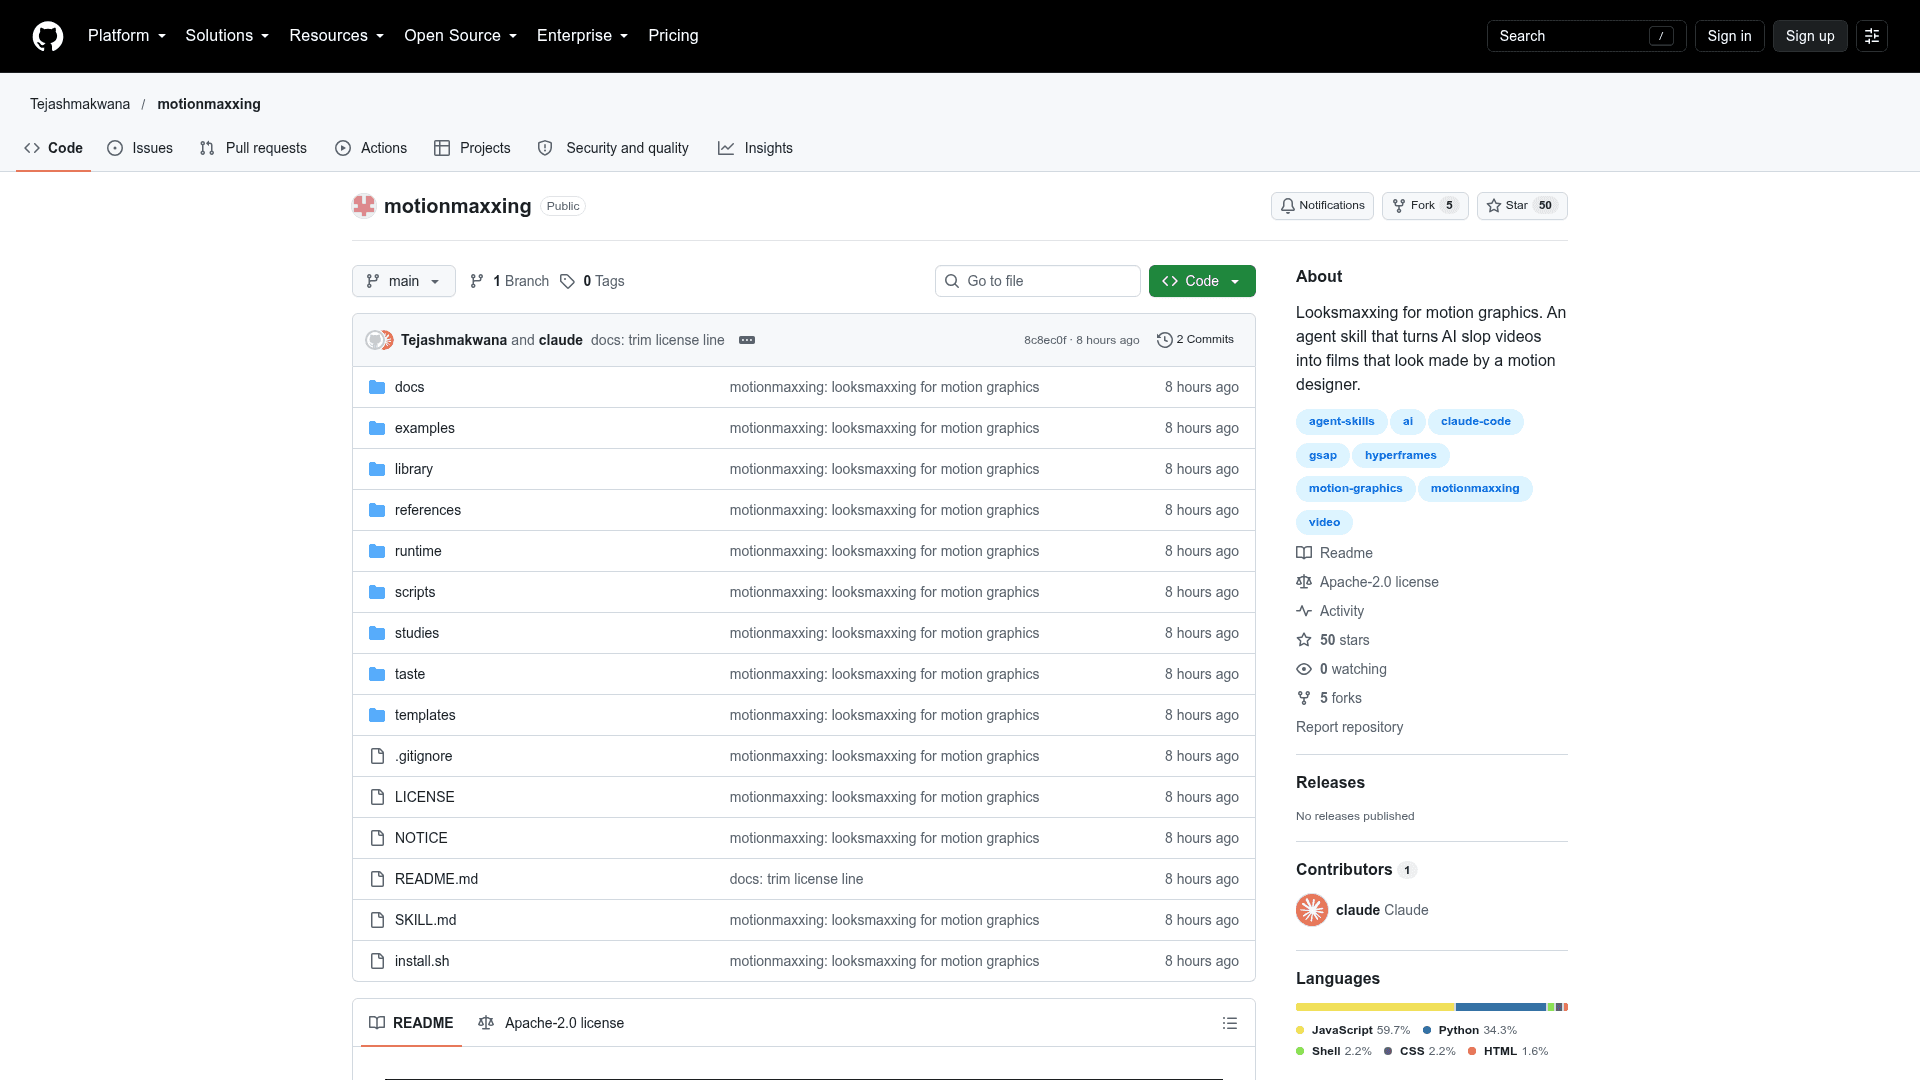Open the GitHub homepage logo

click(x=48, y=36)
